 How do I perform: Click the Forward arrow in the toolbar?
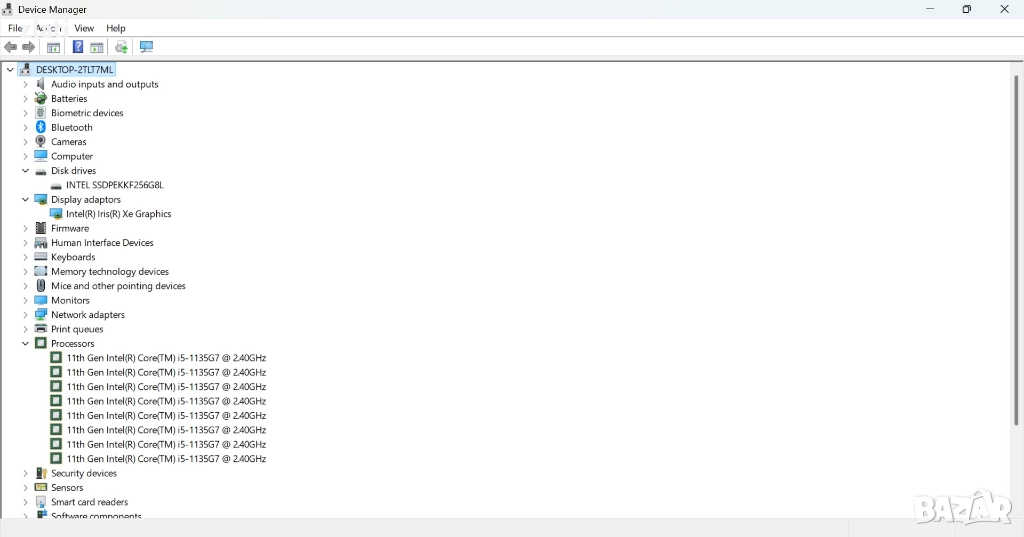(x=28, y=47)
